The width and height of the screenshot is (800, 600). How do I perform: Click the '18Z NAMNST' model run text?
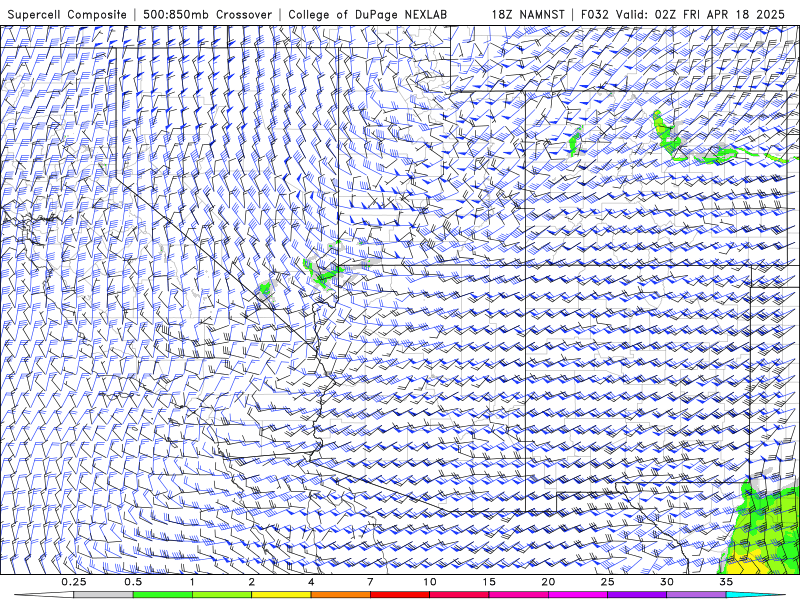pos(528,14)
